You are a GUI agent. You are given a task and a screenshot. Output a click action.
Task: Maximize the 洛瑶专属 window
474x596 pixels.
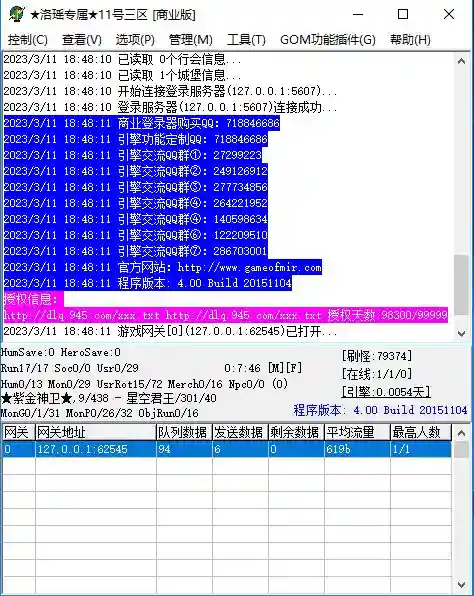(x=403, y=14)
